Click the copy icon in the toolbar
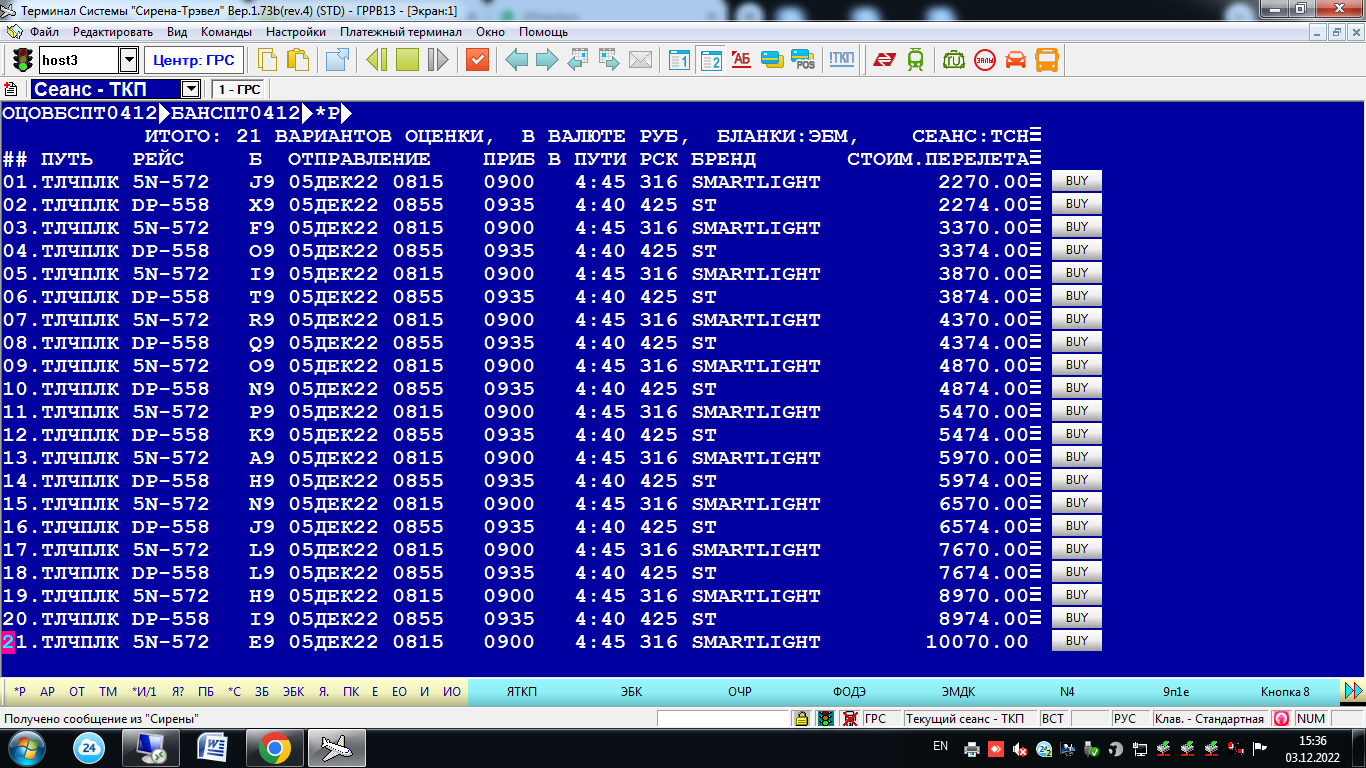The width and height of the screenshot is (1366, 768). (268, 60)
